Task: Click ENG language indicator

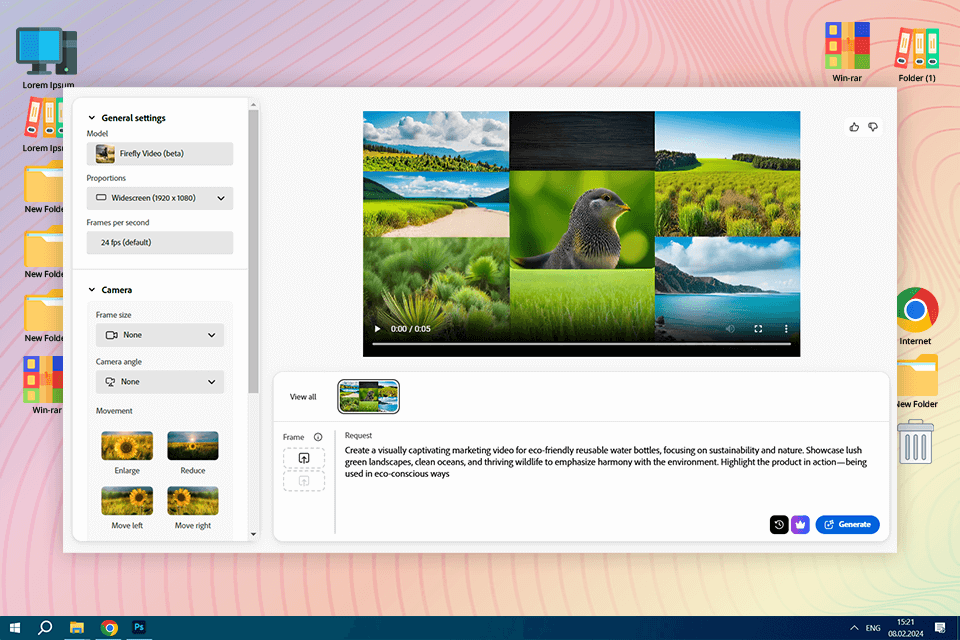Action: tap(873, 628)
